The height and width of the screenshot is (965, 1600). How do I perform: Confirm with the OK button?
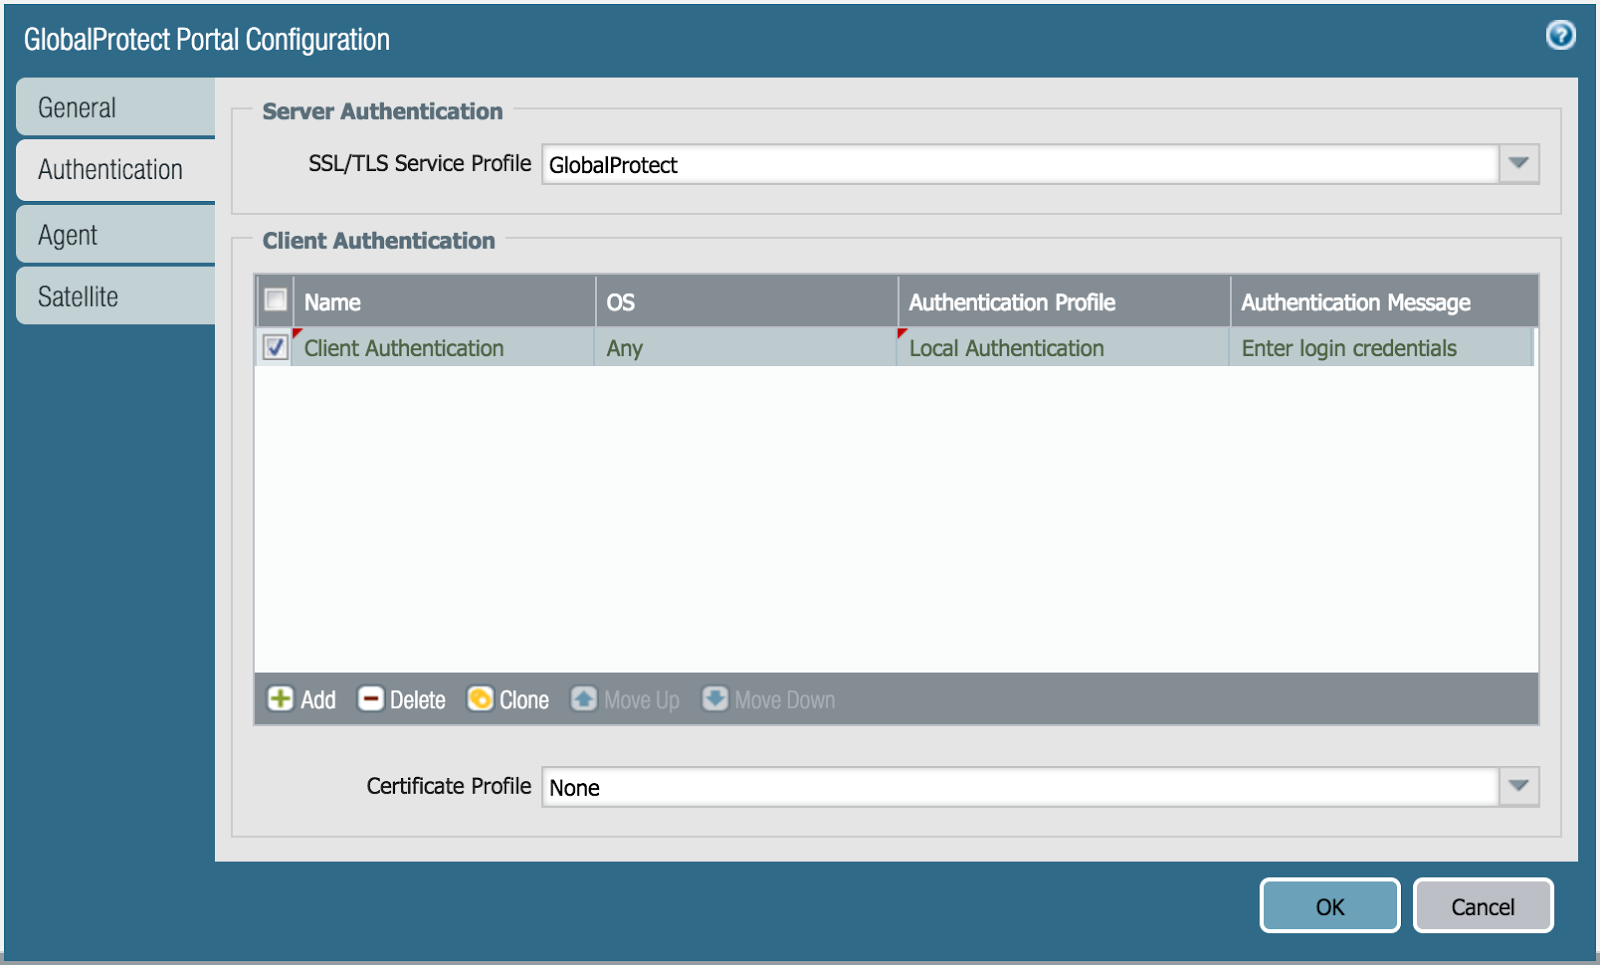pos(1330,906)
